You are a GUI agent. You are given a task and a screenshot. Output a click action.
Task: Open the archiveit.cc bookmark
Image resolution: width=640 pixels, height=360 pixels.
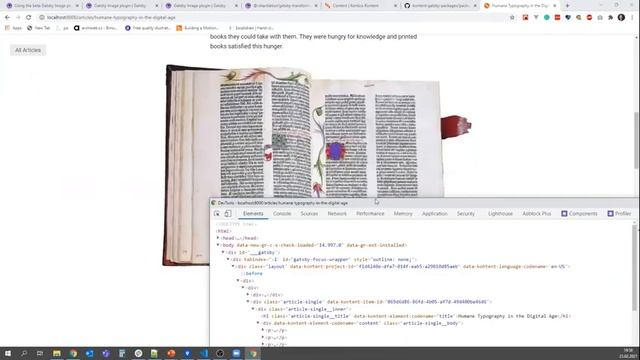tap(96, 28)
